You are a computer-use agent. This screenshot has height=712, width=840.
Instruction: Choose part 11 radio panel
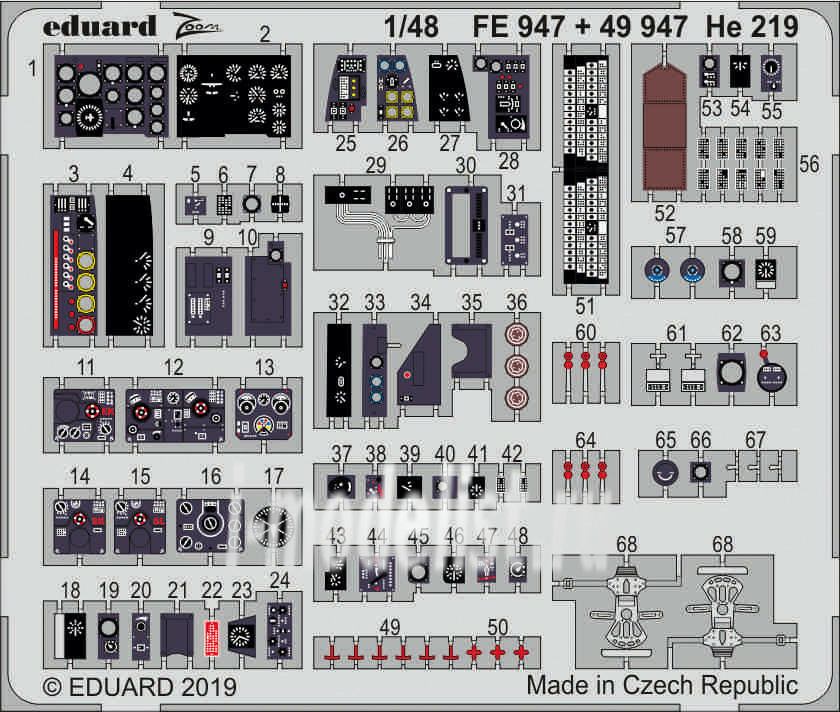(x=84, y=416)
